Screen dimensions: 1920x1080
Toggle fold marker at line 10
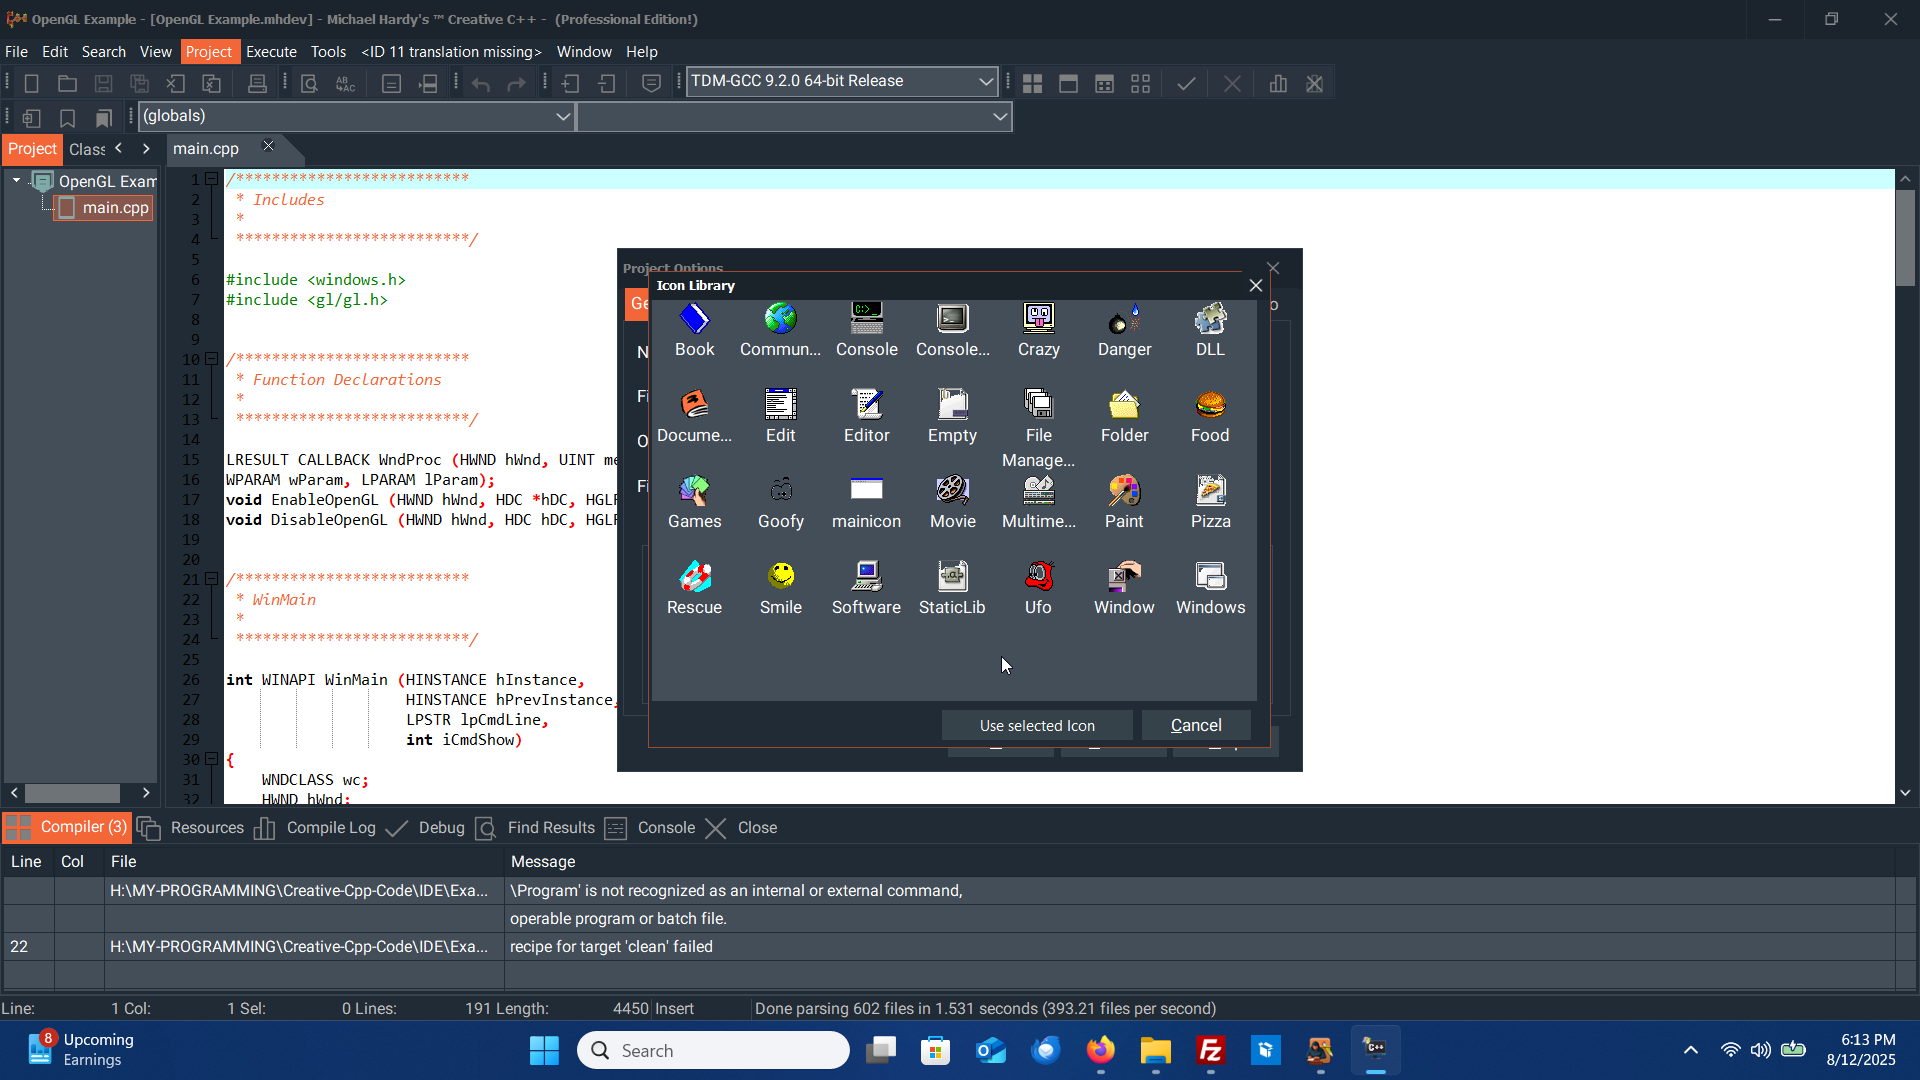(212, 359)
